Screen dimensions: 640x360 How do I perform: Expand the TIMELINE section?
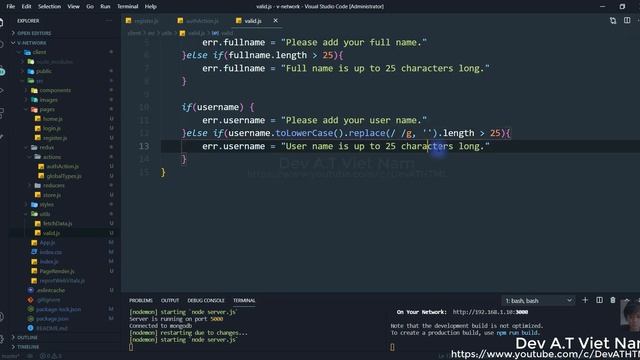28,347
